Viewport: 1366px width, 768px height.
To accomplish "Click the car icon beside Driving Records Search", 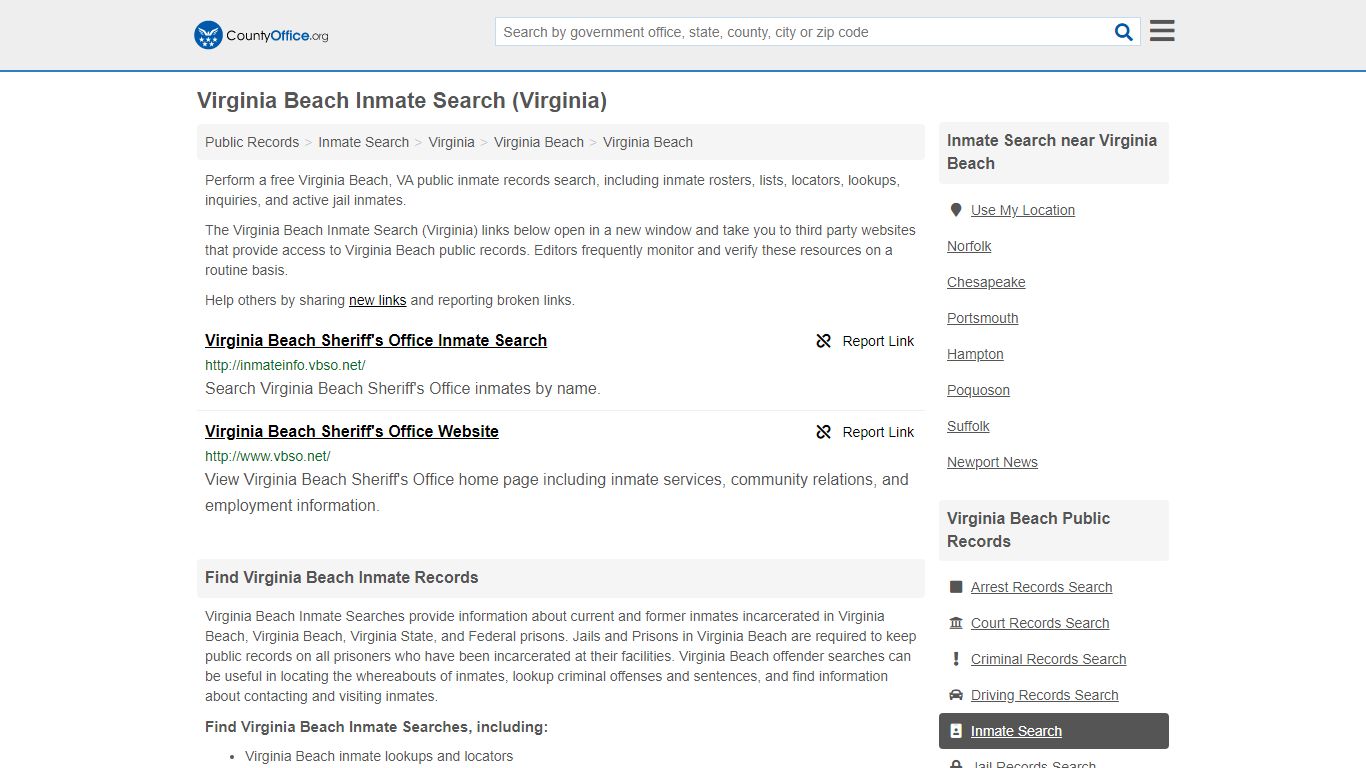I will [956, 694].
